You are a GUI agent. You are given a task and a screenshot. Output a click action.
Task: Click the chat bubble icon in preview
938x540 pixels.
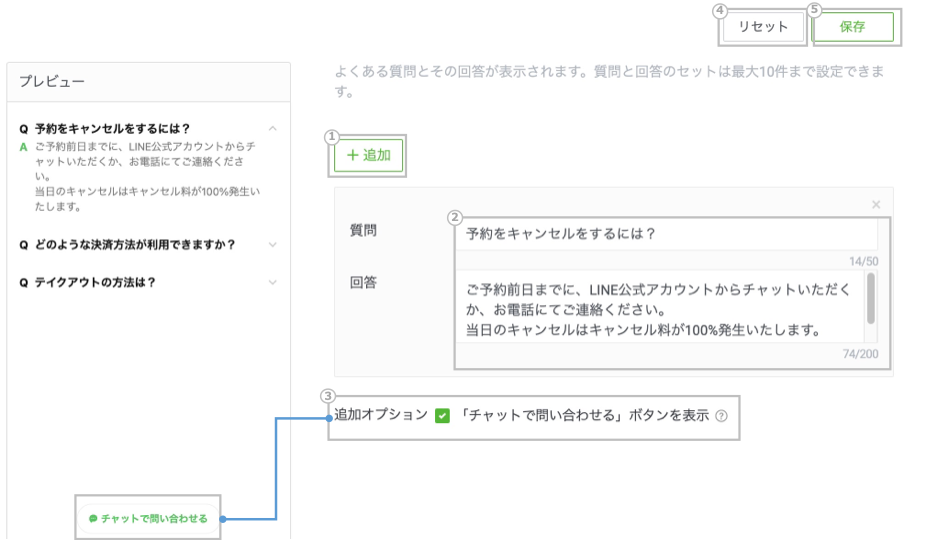93,519
